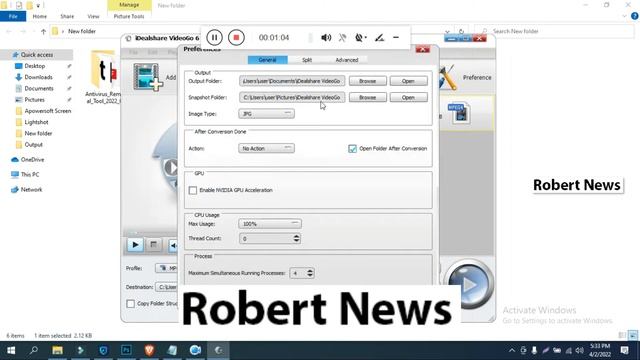Open the Picture Tools tab in Explorer

point(129,16)
